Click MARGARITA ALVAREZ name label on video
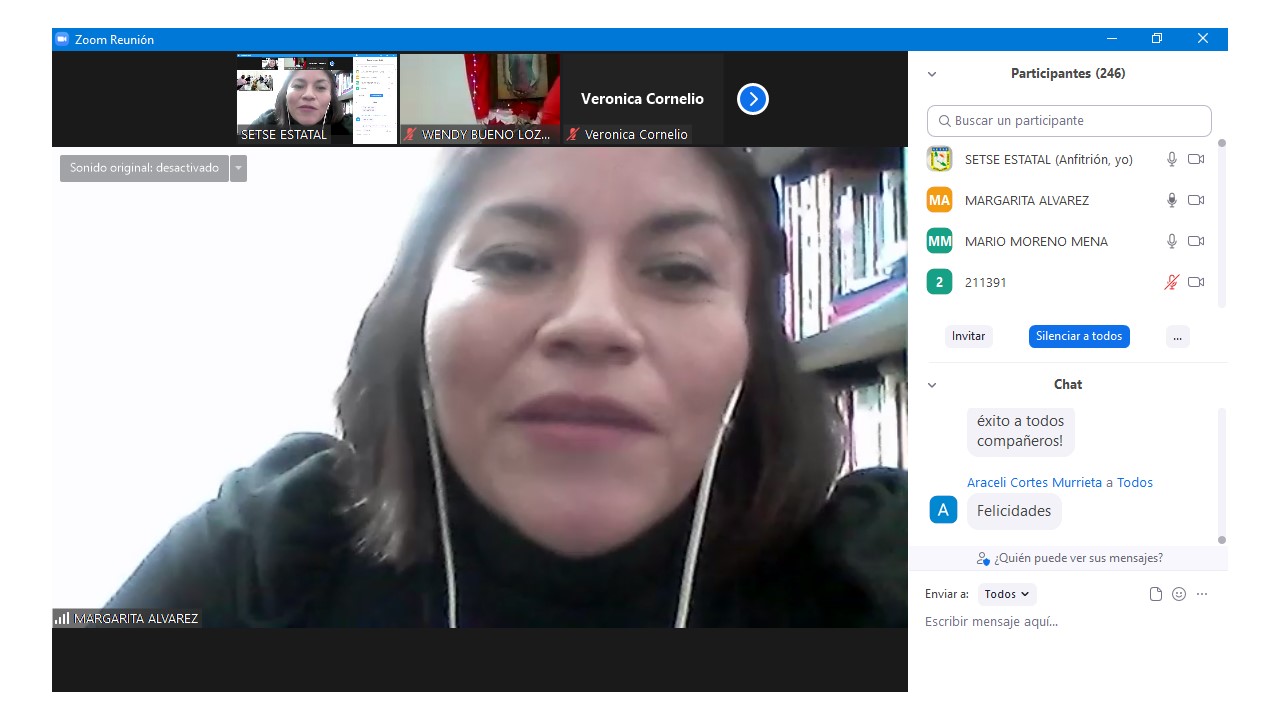 (x=136, y=619)
